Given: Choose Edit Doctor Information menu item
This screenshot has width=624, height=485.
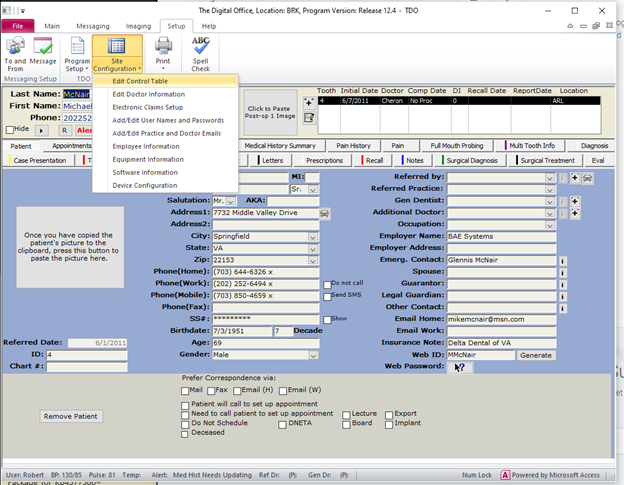Looking at the screenshot, I should (x=148, y=94).
